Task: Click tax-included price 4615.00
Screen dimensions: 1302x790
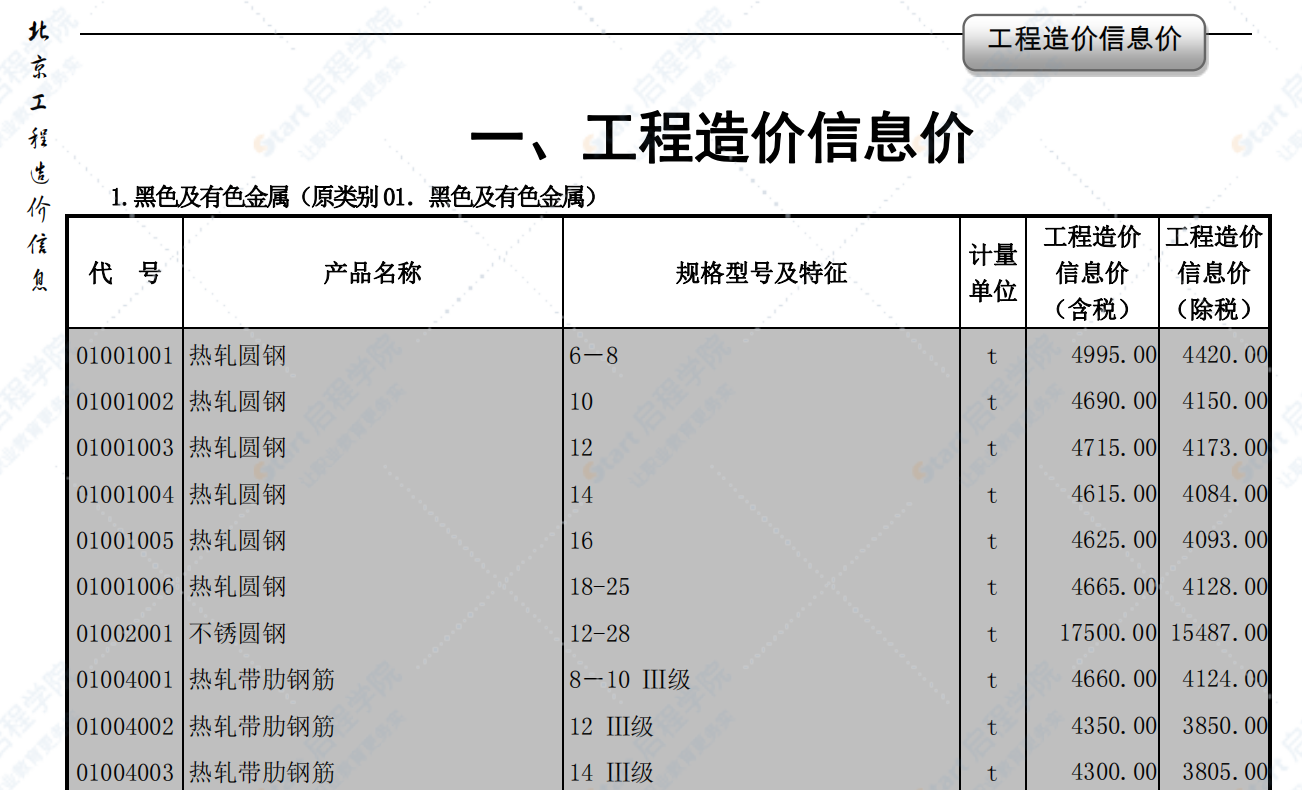Action: 1114,494
